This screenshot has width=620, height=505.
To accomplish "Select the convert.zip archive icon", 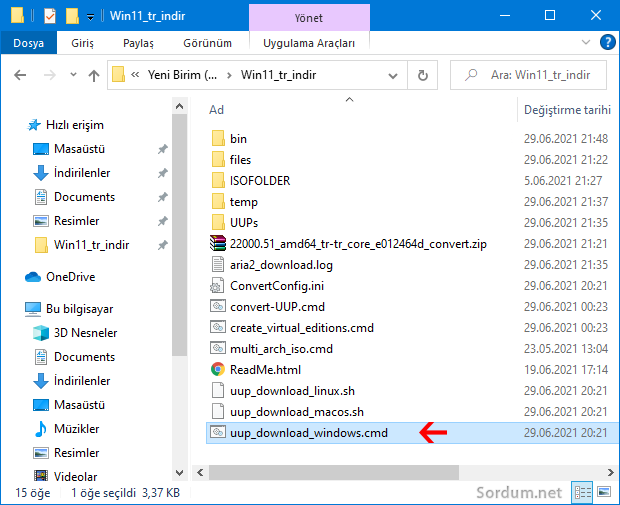I will pyautogui.click(x=218, y=244).
